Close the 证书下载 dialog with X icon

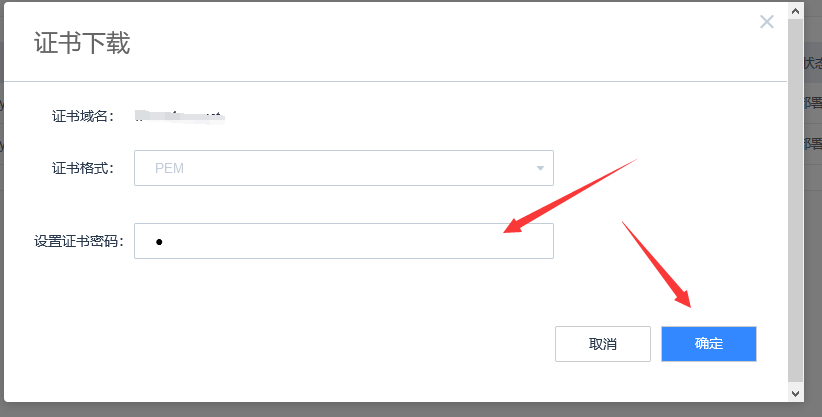click(766, 22)
